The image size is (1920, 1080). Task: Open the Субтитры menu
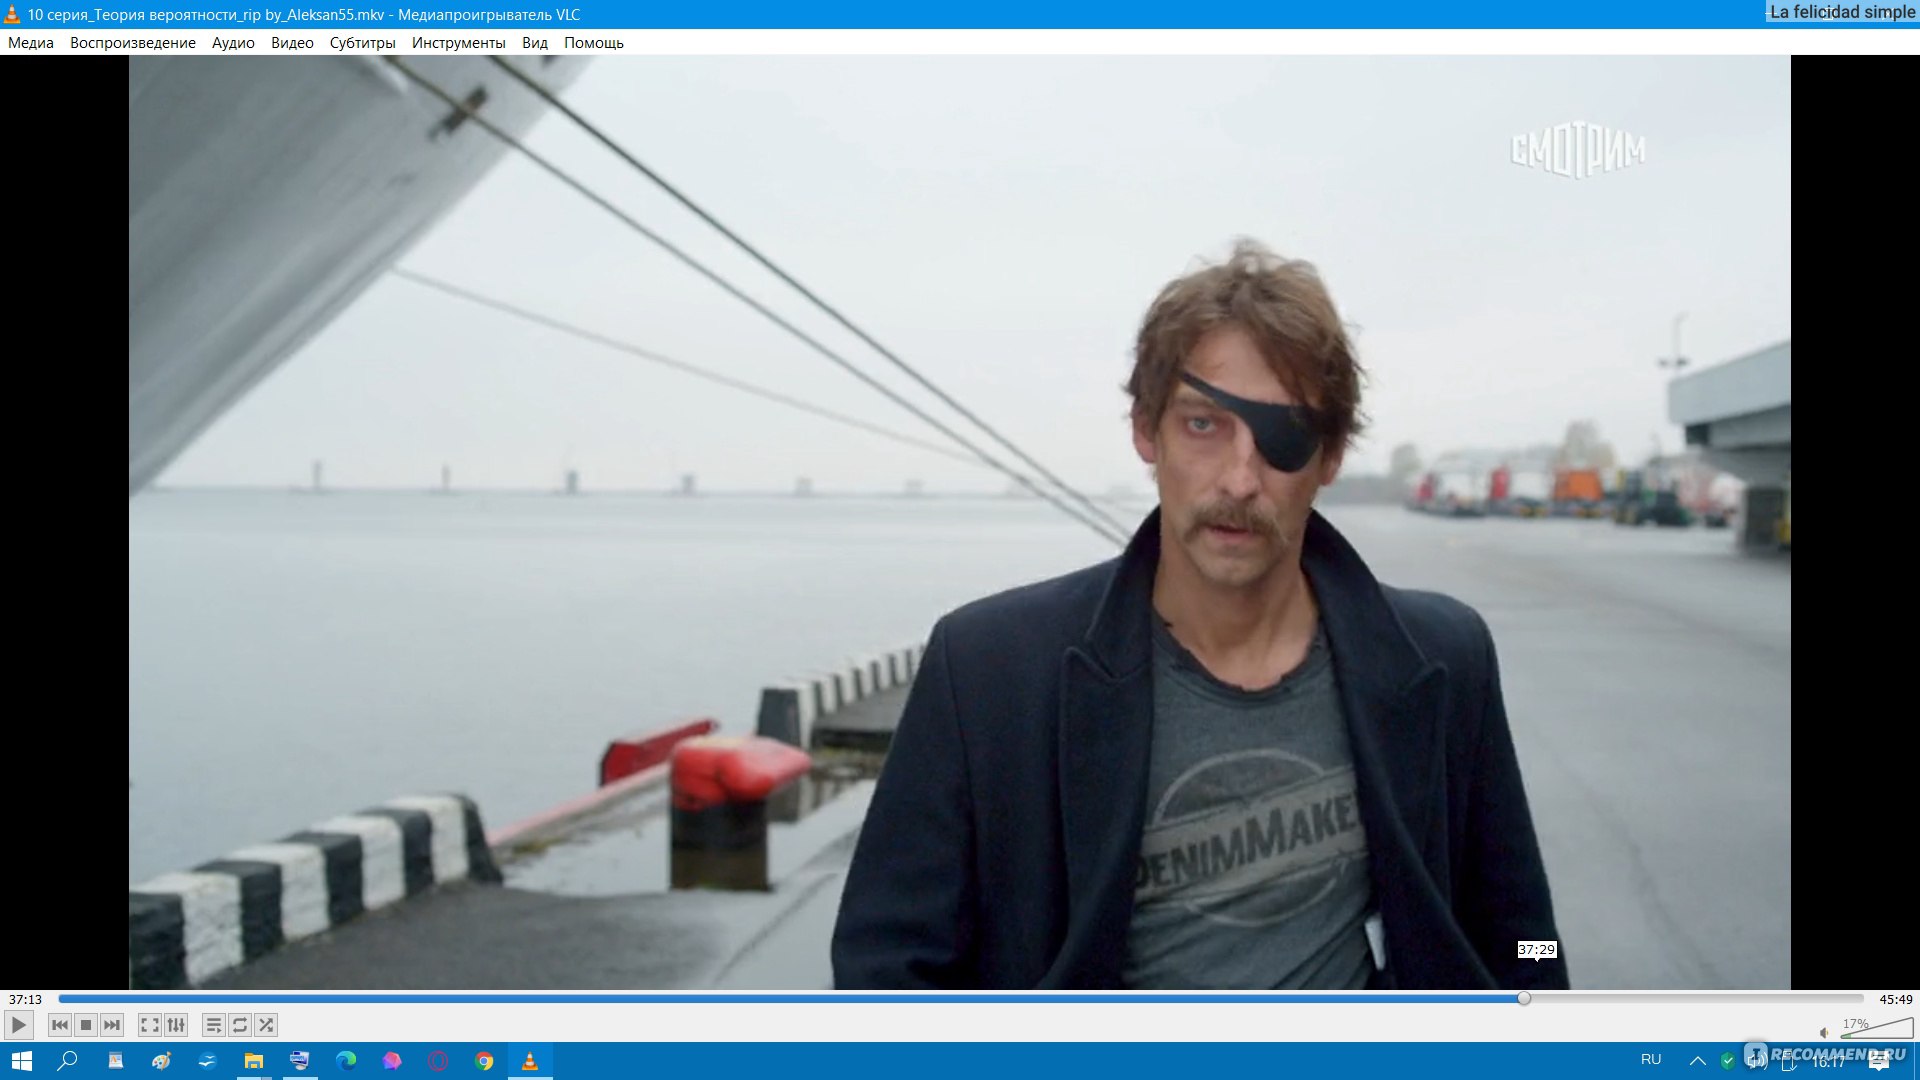coord(363,43)
